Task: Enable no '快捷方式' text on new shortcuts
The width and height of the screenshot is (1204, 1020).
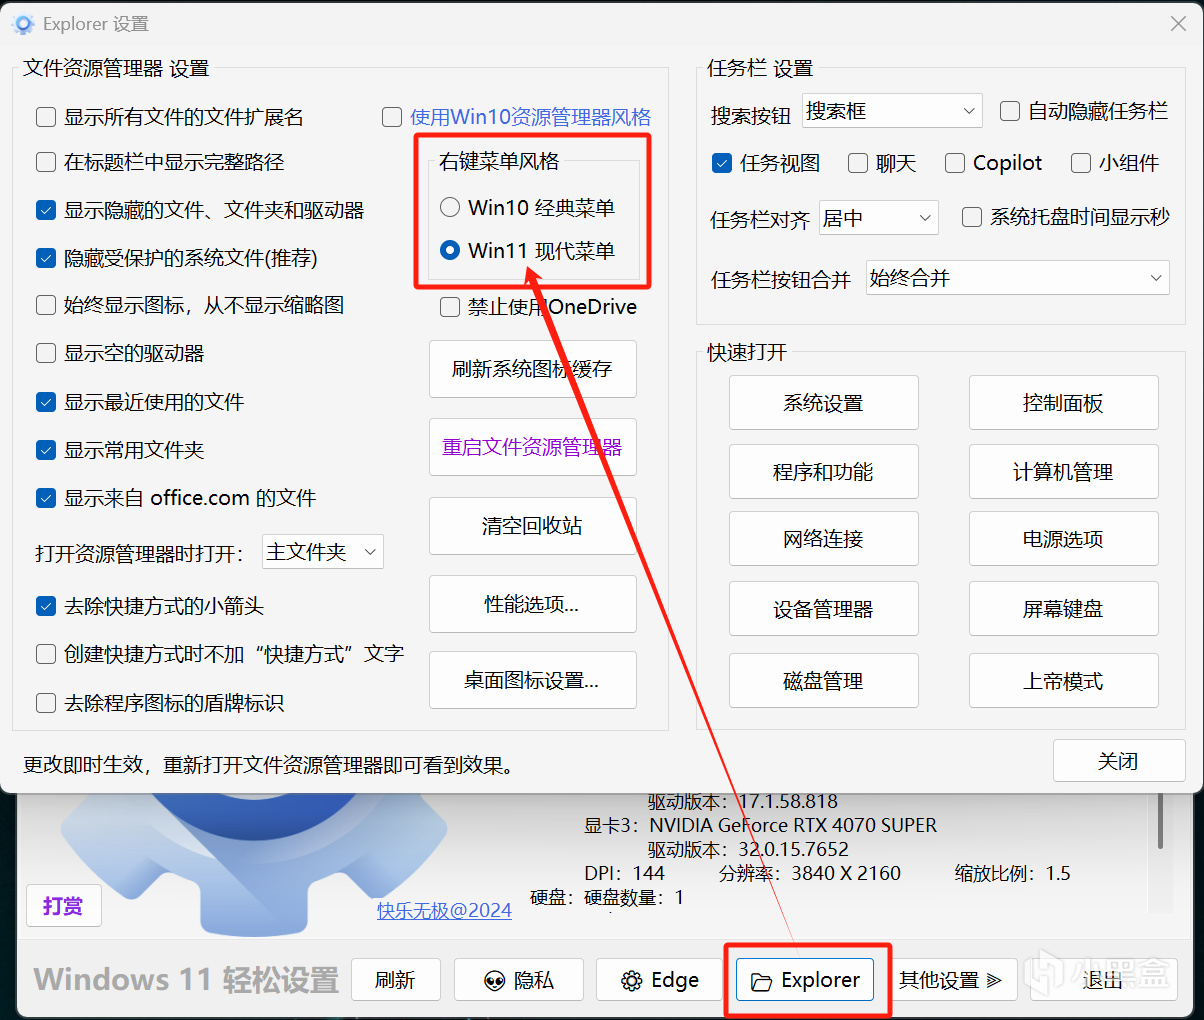Action: [46, 654]
